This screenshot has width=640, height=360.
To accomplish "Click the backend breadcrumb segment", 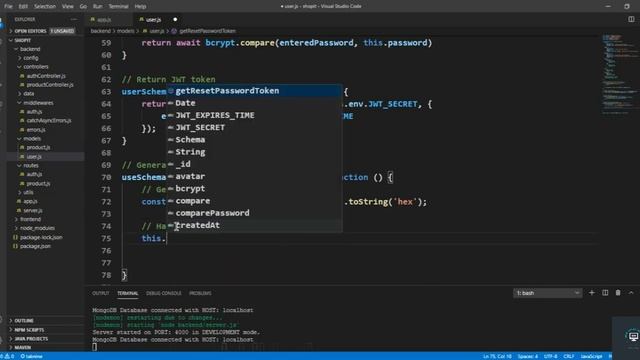I will [100, 31].
